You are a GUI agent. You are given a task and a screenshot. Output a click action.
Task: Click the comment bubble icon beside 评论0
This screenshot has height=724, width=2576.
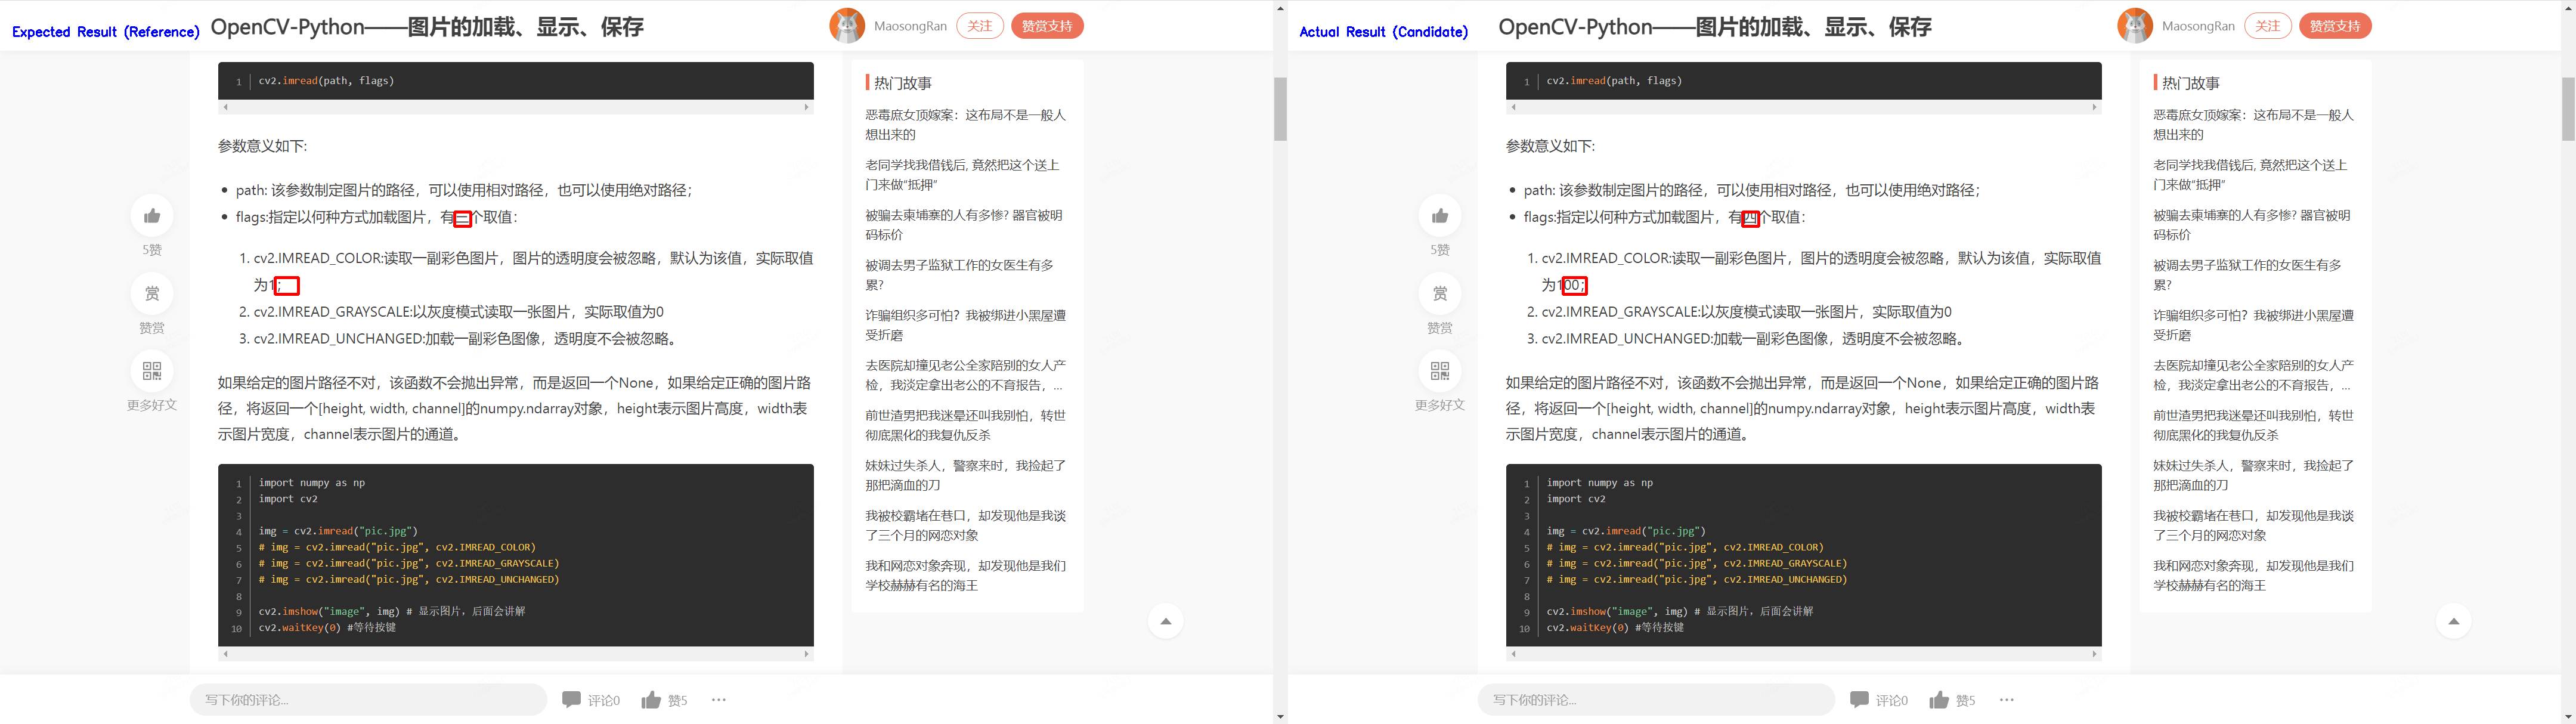573,699
